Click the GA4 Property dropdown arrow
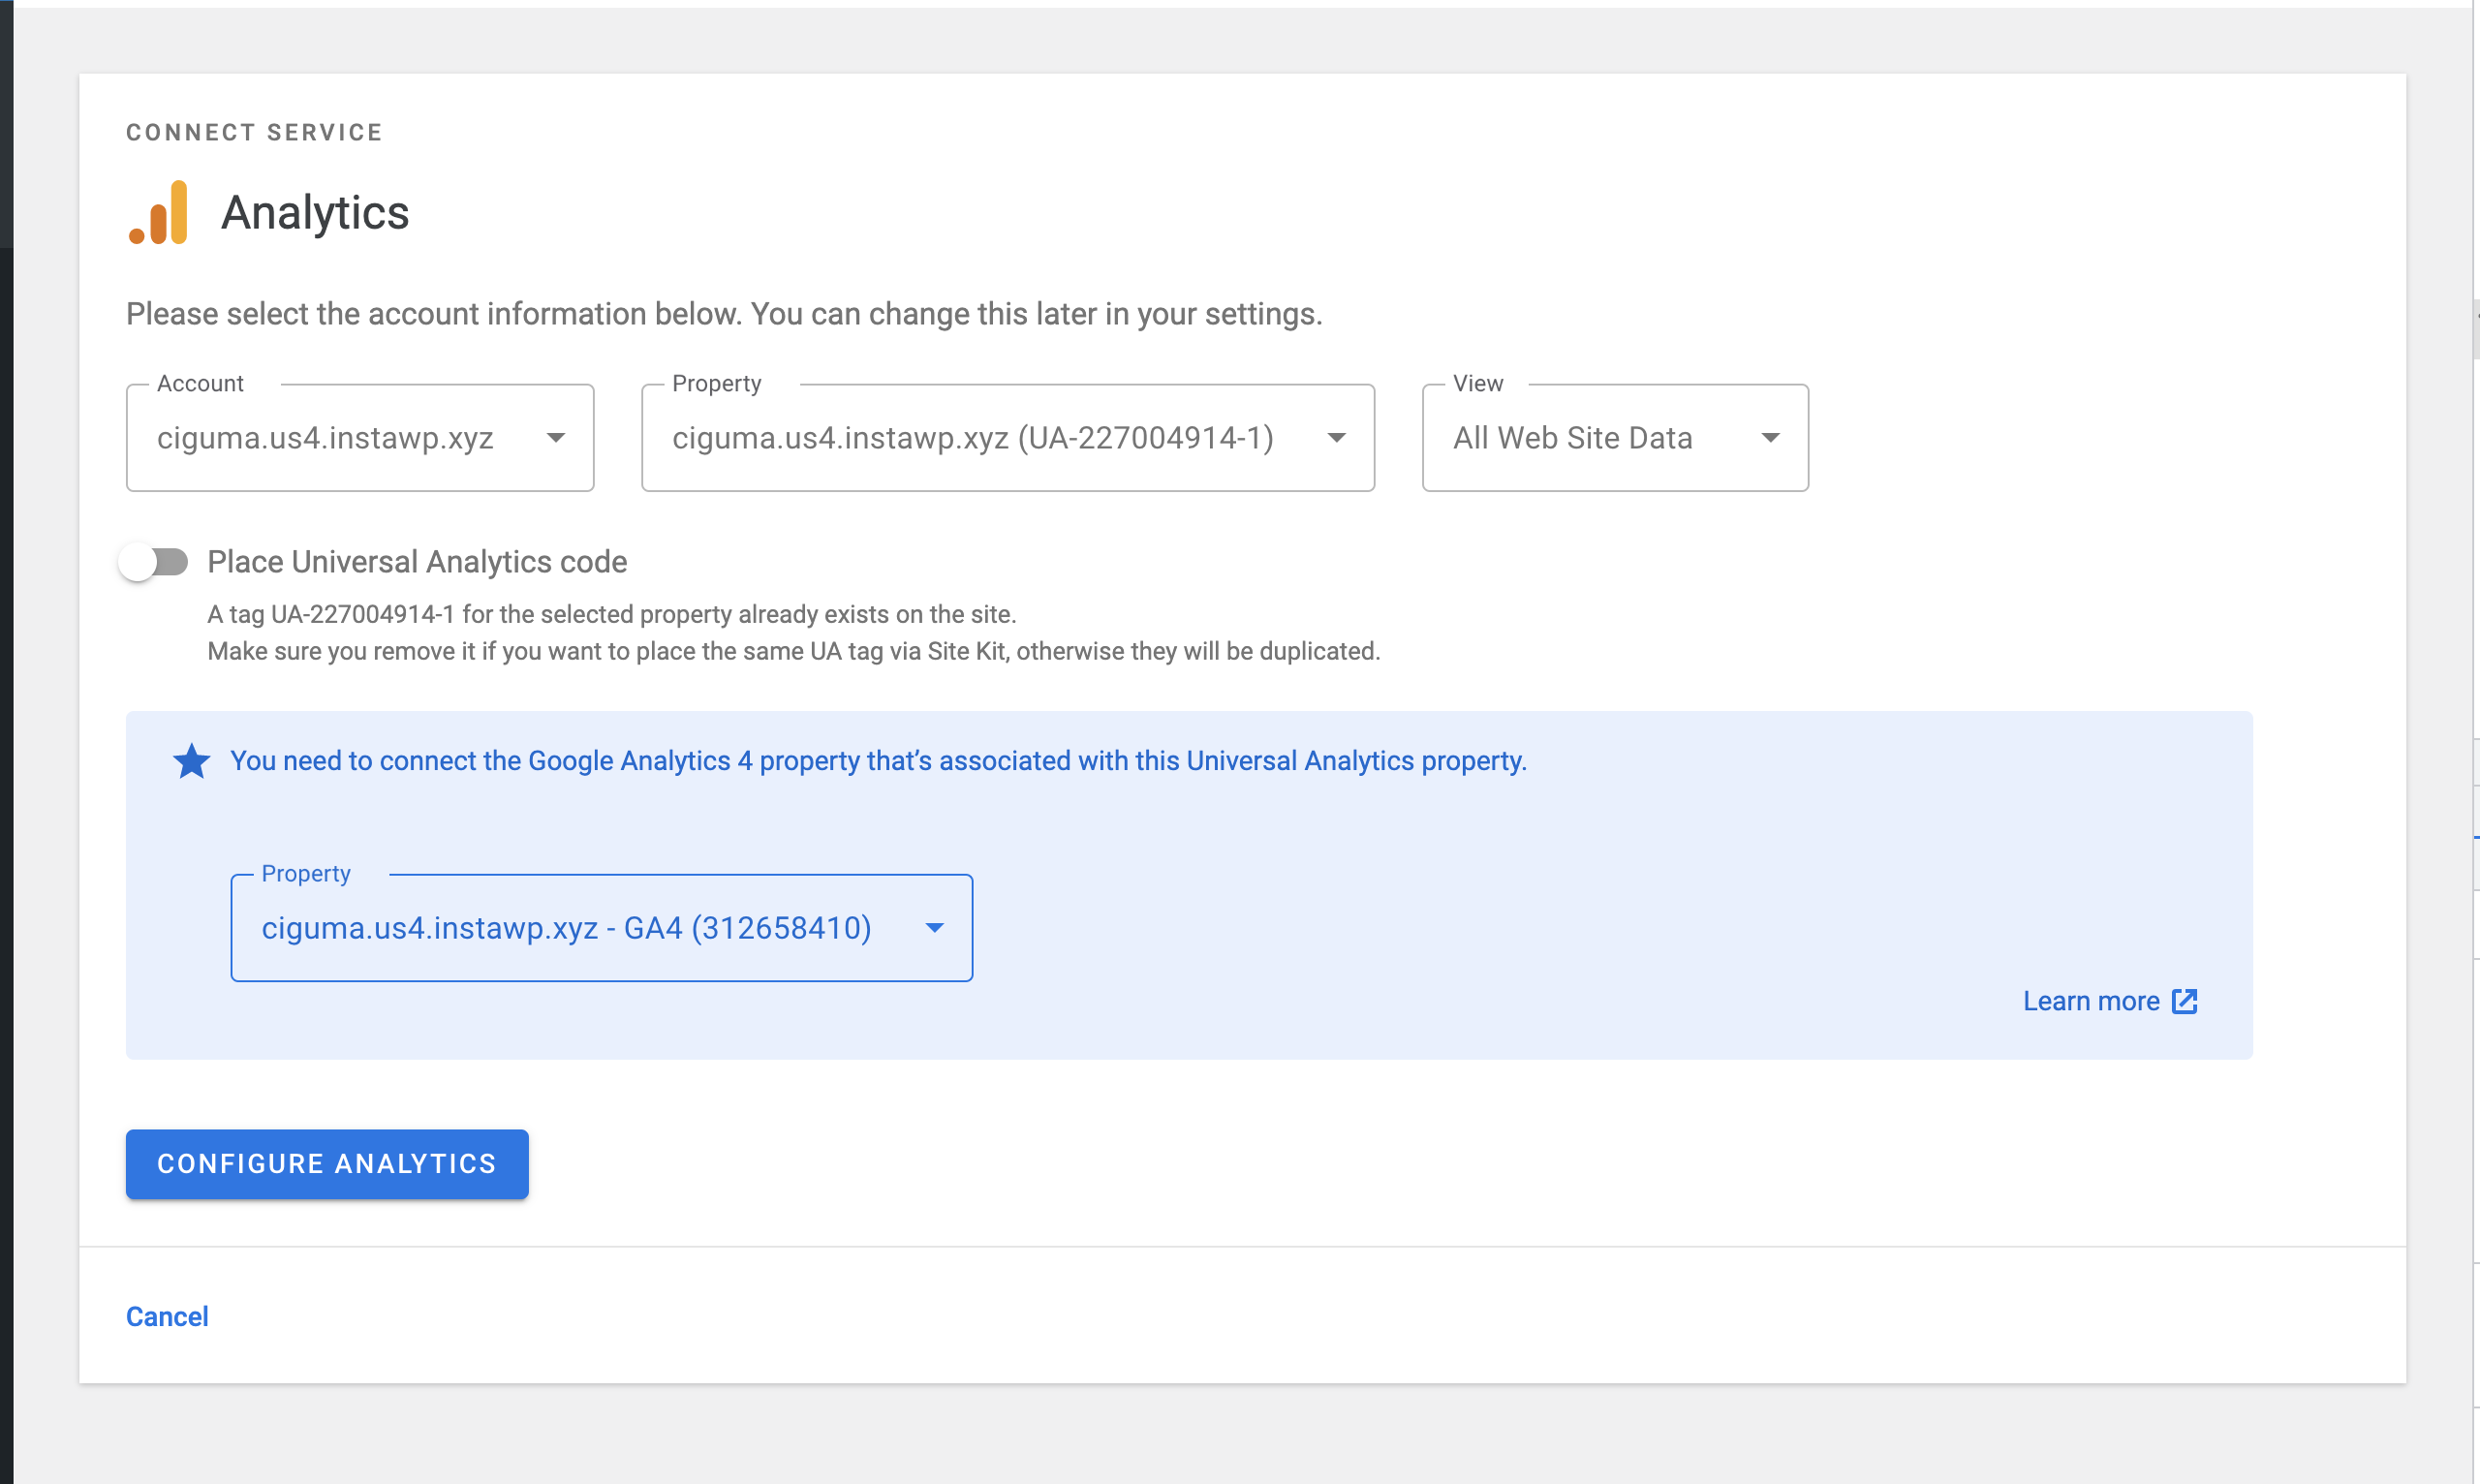 (934, 928)
